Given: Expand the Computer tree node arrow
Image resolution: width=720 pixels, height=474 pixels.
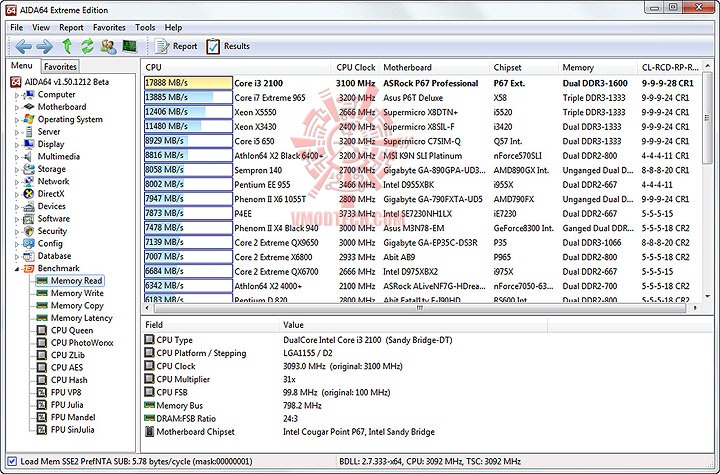Looking at the screenshot, I should 17,95.
